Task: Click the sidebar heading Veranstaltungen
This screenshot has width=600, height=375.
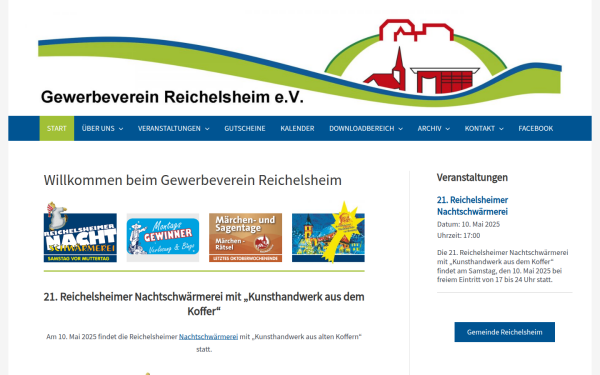Action: [472, 178]
